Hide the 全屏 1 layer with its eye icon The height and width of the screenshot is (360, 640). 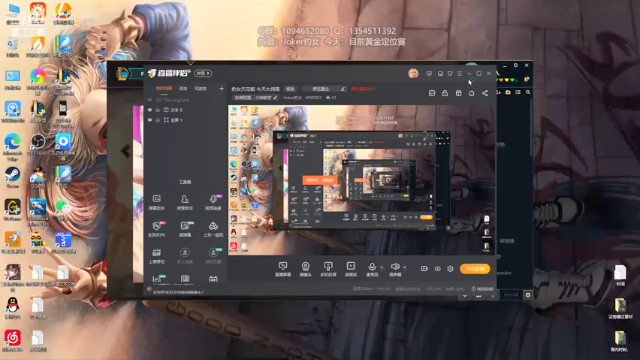point(150,120)
